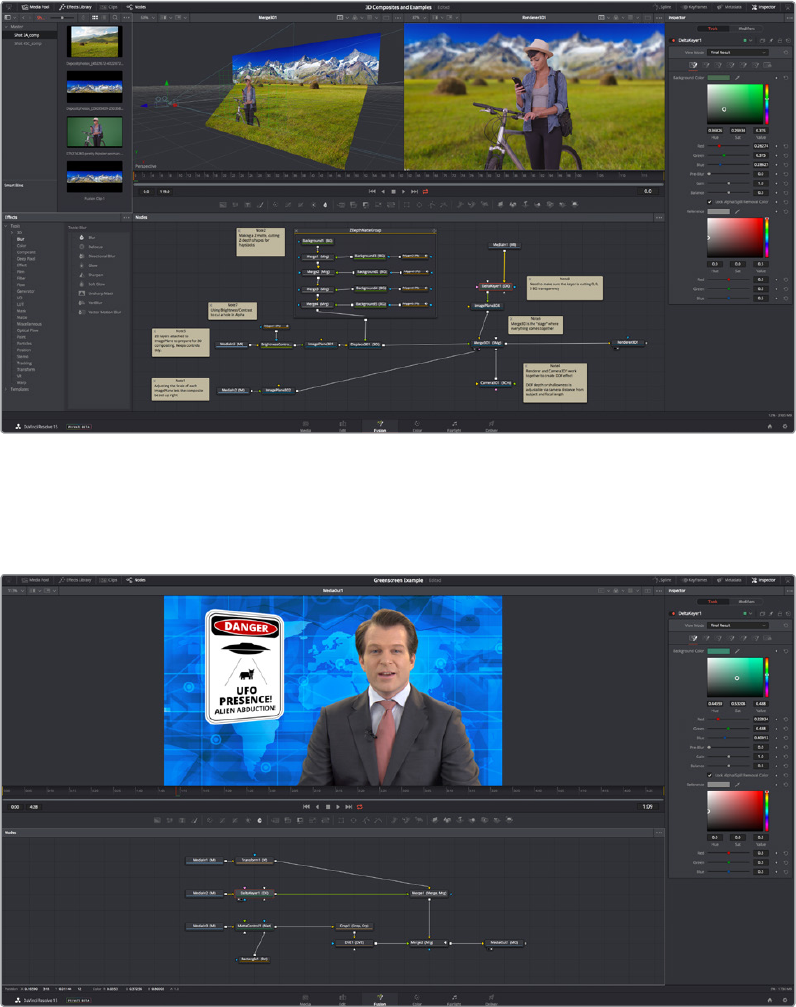Adjust the Green background slider in lower Inspector
This screenshot has height=1007, width=796.
(729, 728)
